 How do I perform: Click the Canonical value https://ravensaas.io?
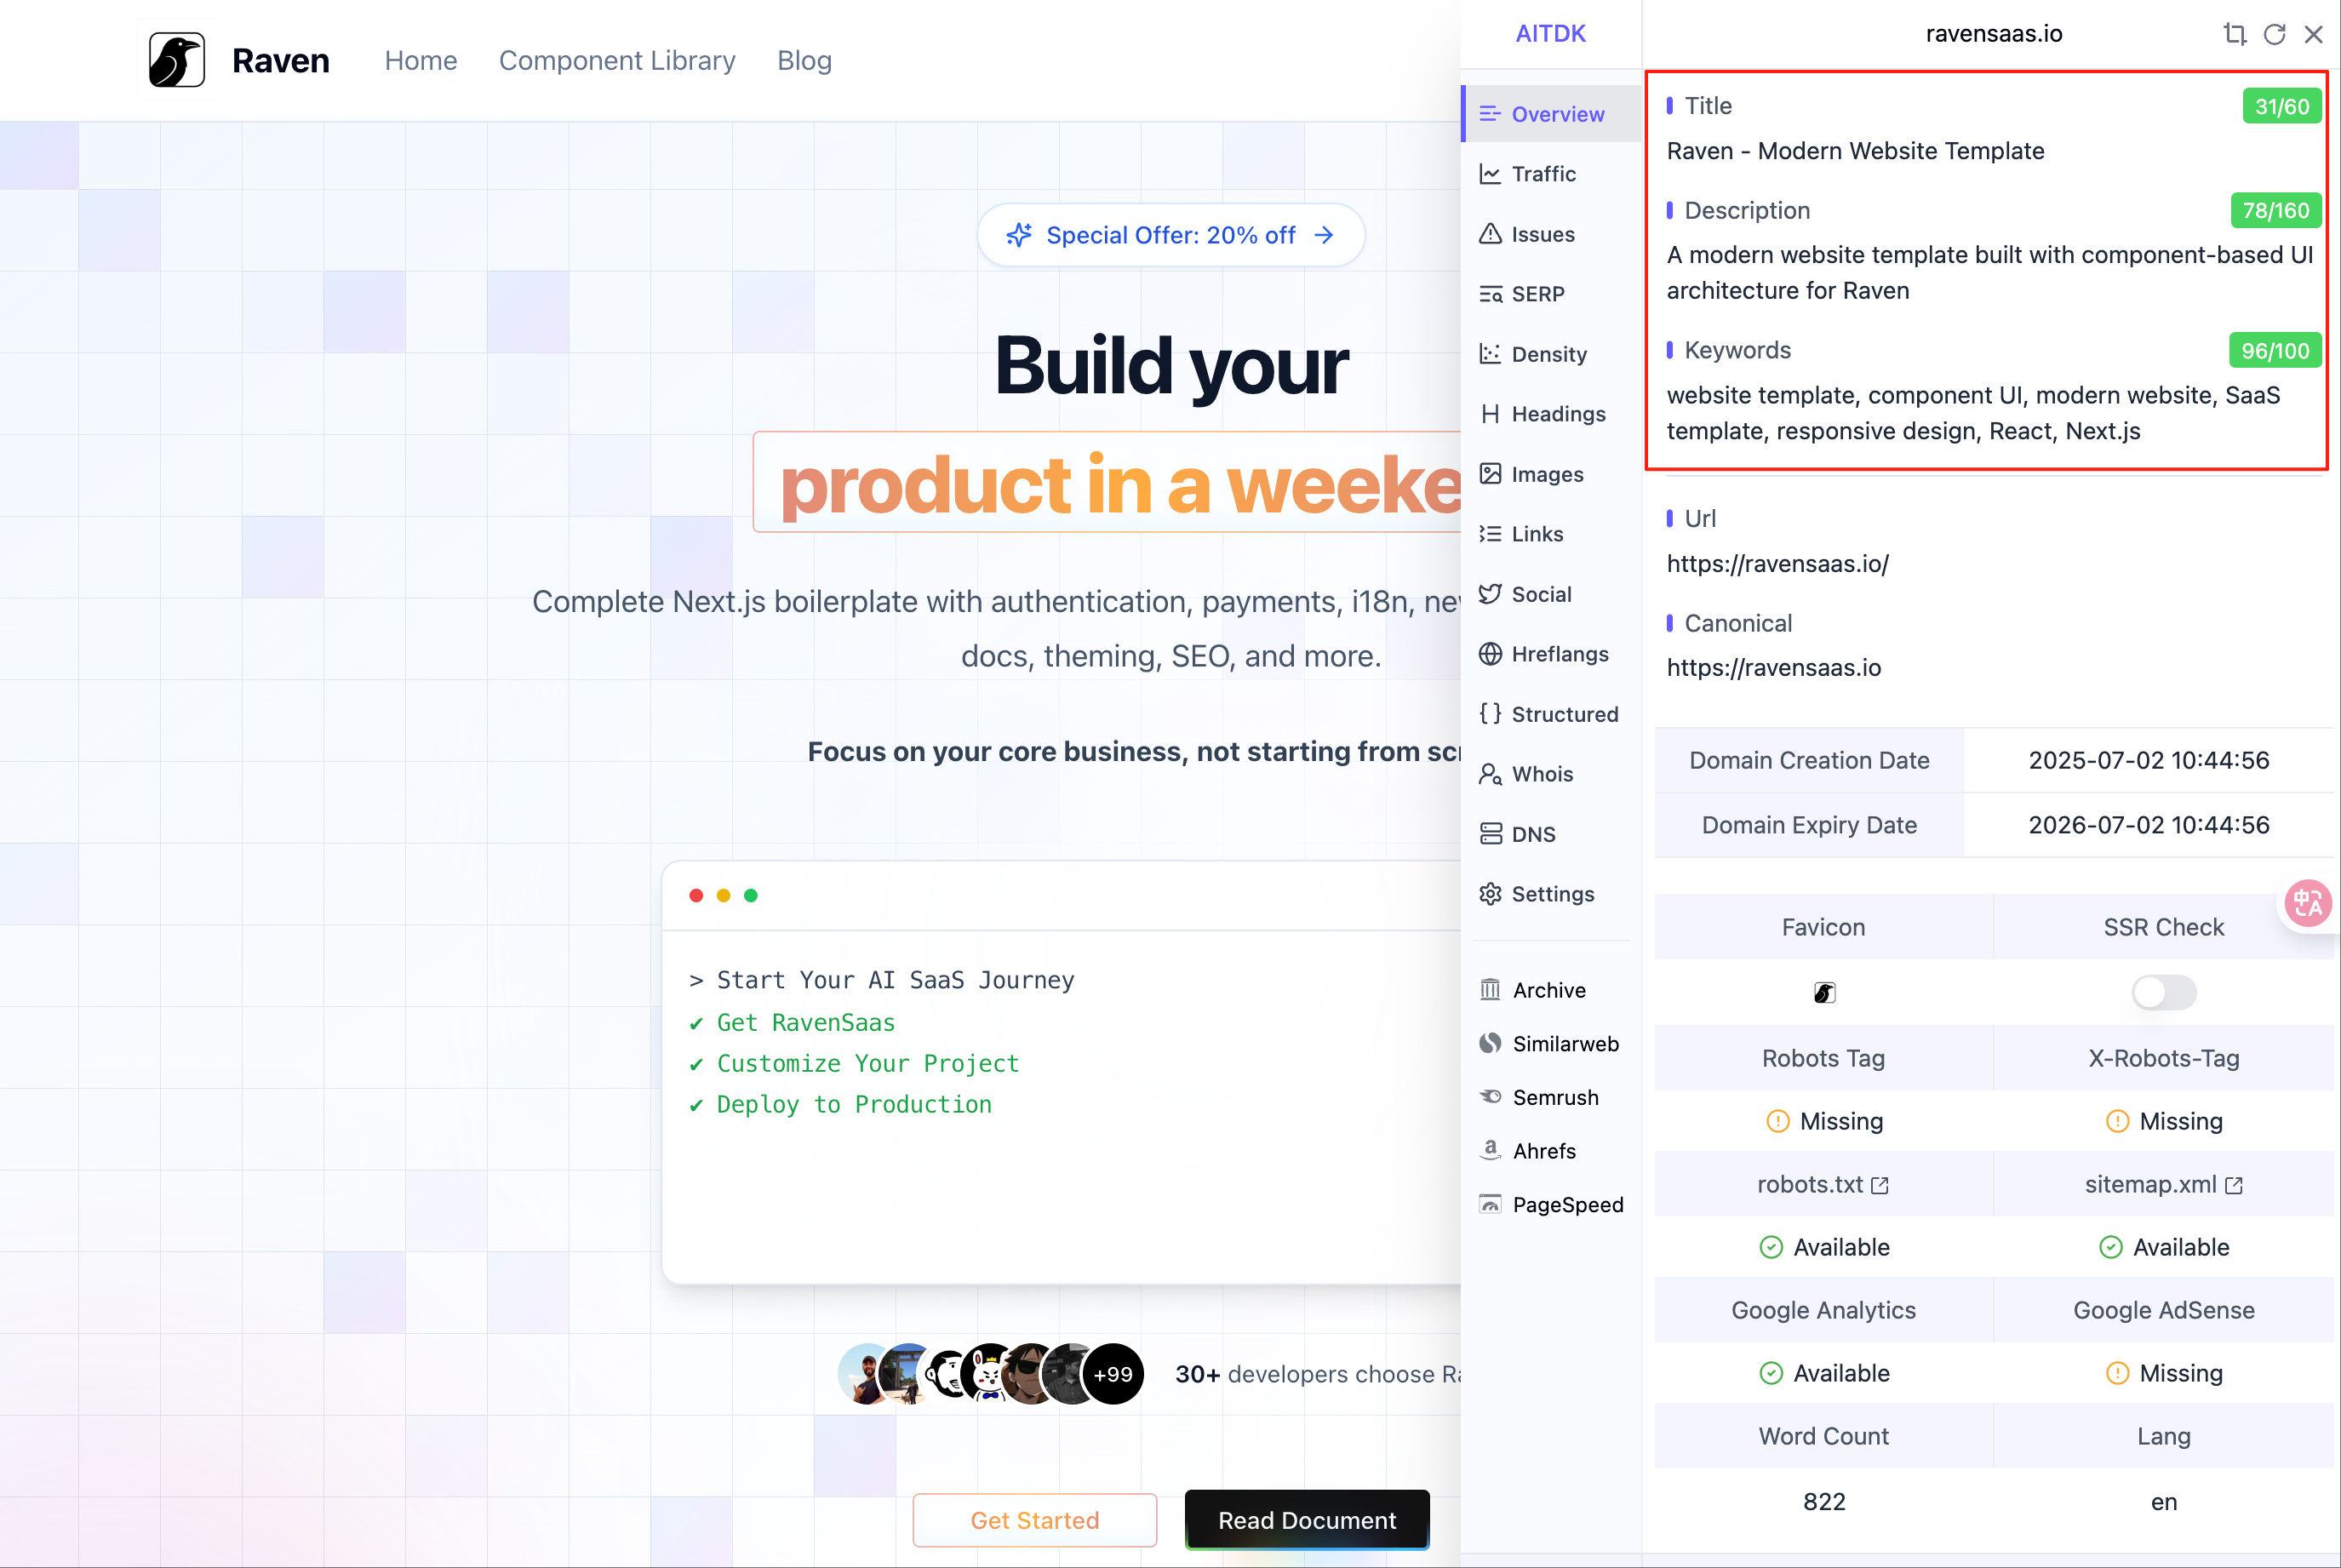pos(1773,668)
